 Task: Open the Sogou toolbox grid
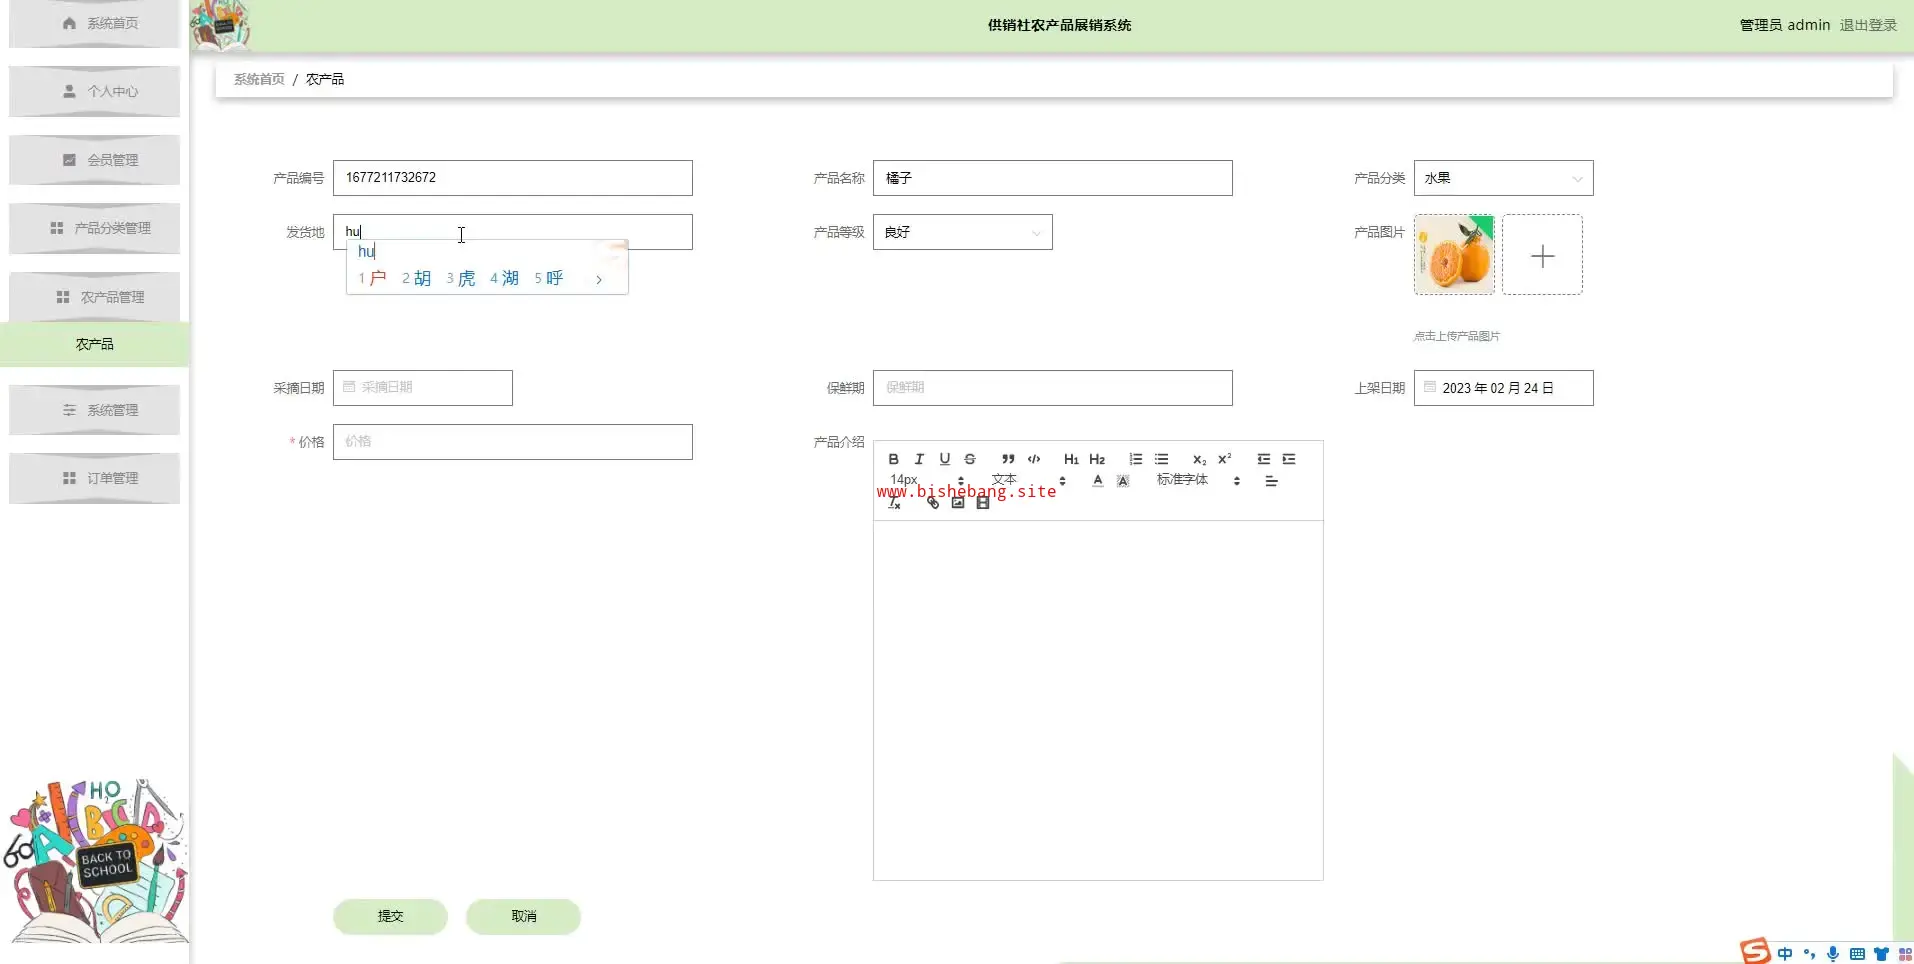(1904, 953)
